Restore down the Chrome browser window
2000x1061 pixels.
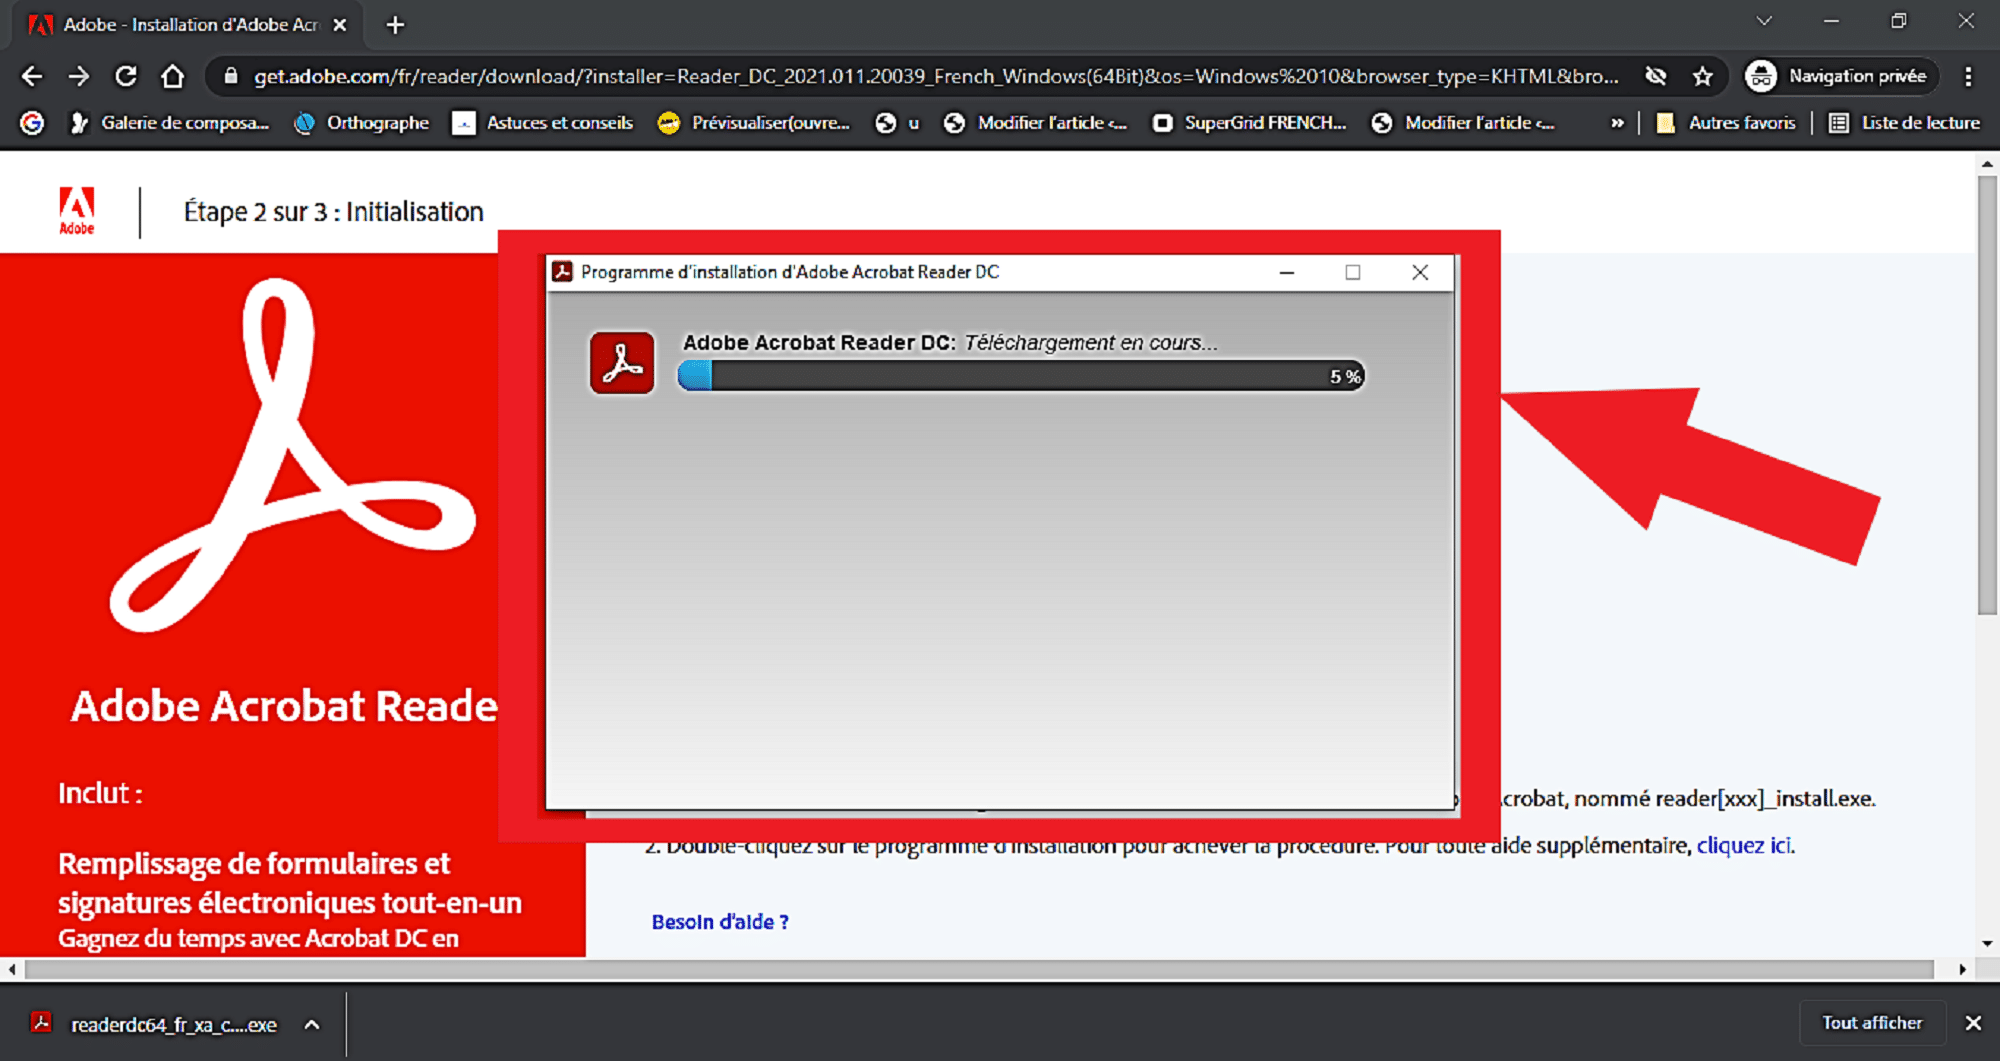pyautogui.click(x=1898, y=21)
